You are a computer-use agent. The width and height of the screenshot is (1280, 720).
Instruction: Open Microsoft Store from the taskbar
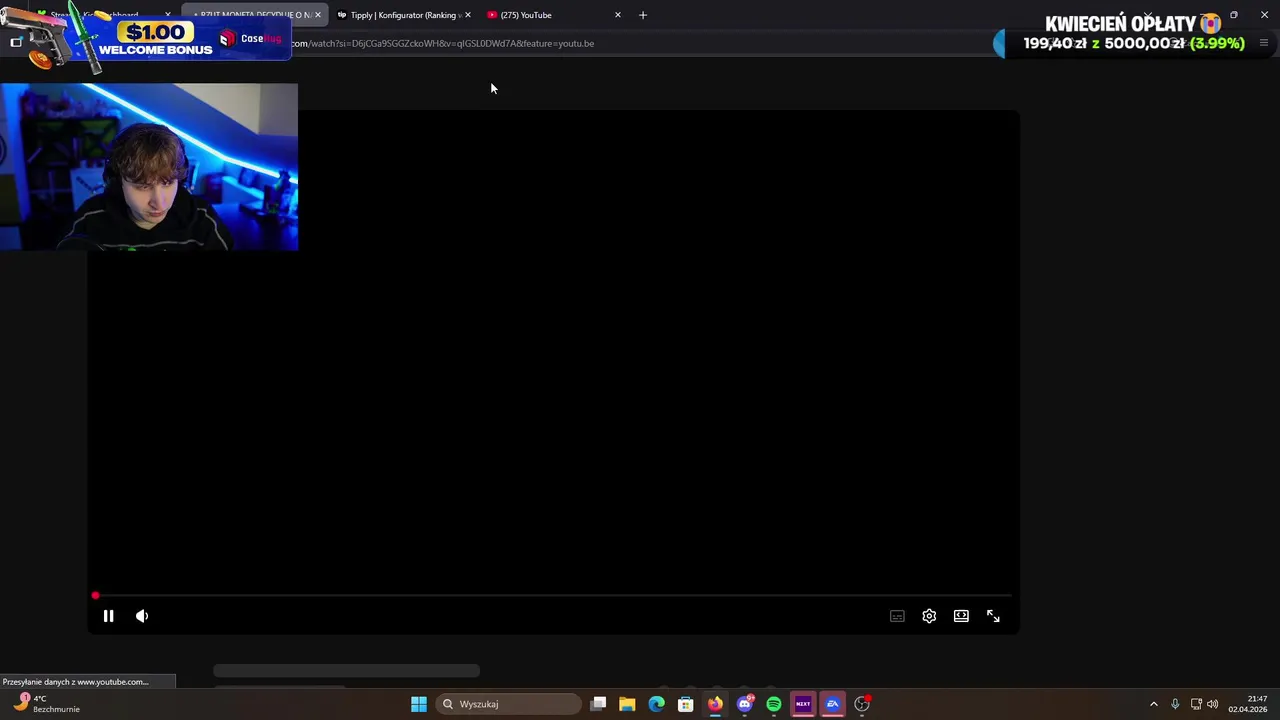686,704
